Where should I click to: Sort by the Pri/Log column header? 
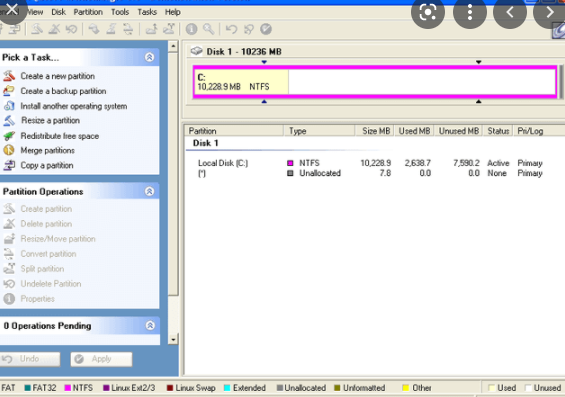click(539, 131)
